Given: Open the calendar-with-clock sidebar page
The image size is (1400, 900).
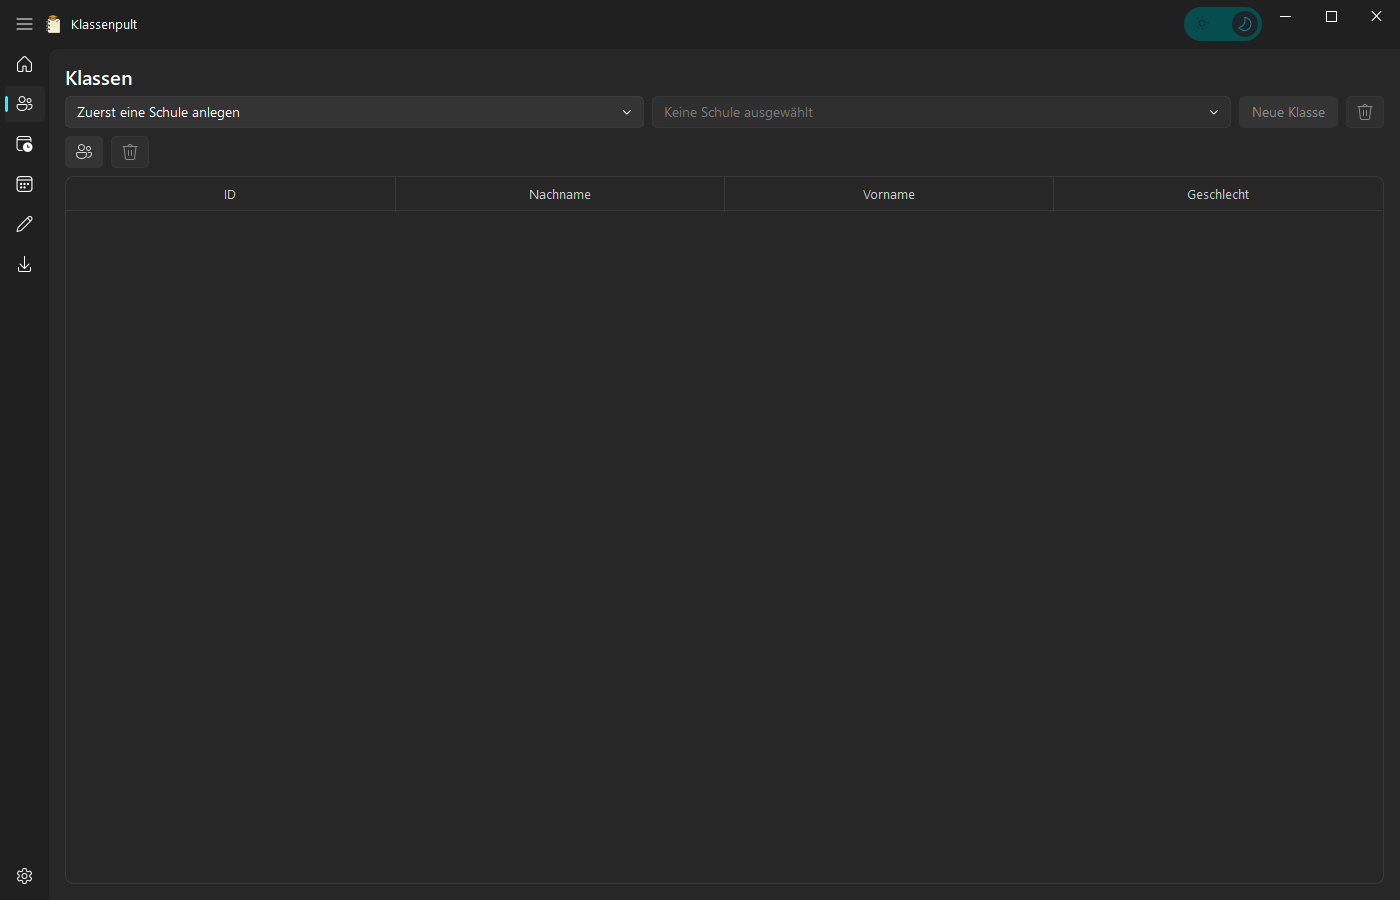Looking at the screenshot, I should coord(24,144).
